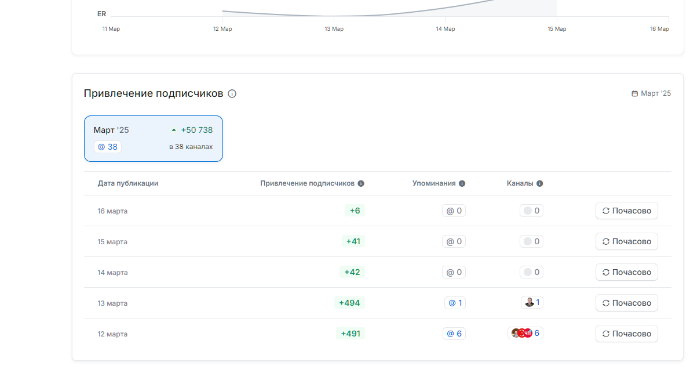This screenshot has width=690, height=391.
Task: Click mentions badge @ 0 for 16 марта
Action: tap(454, 211)
